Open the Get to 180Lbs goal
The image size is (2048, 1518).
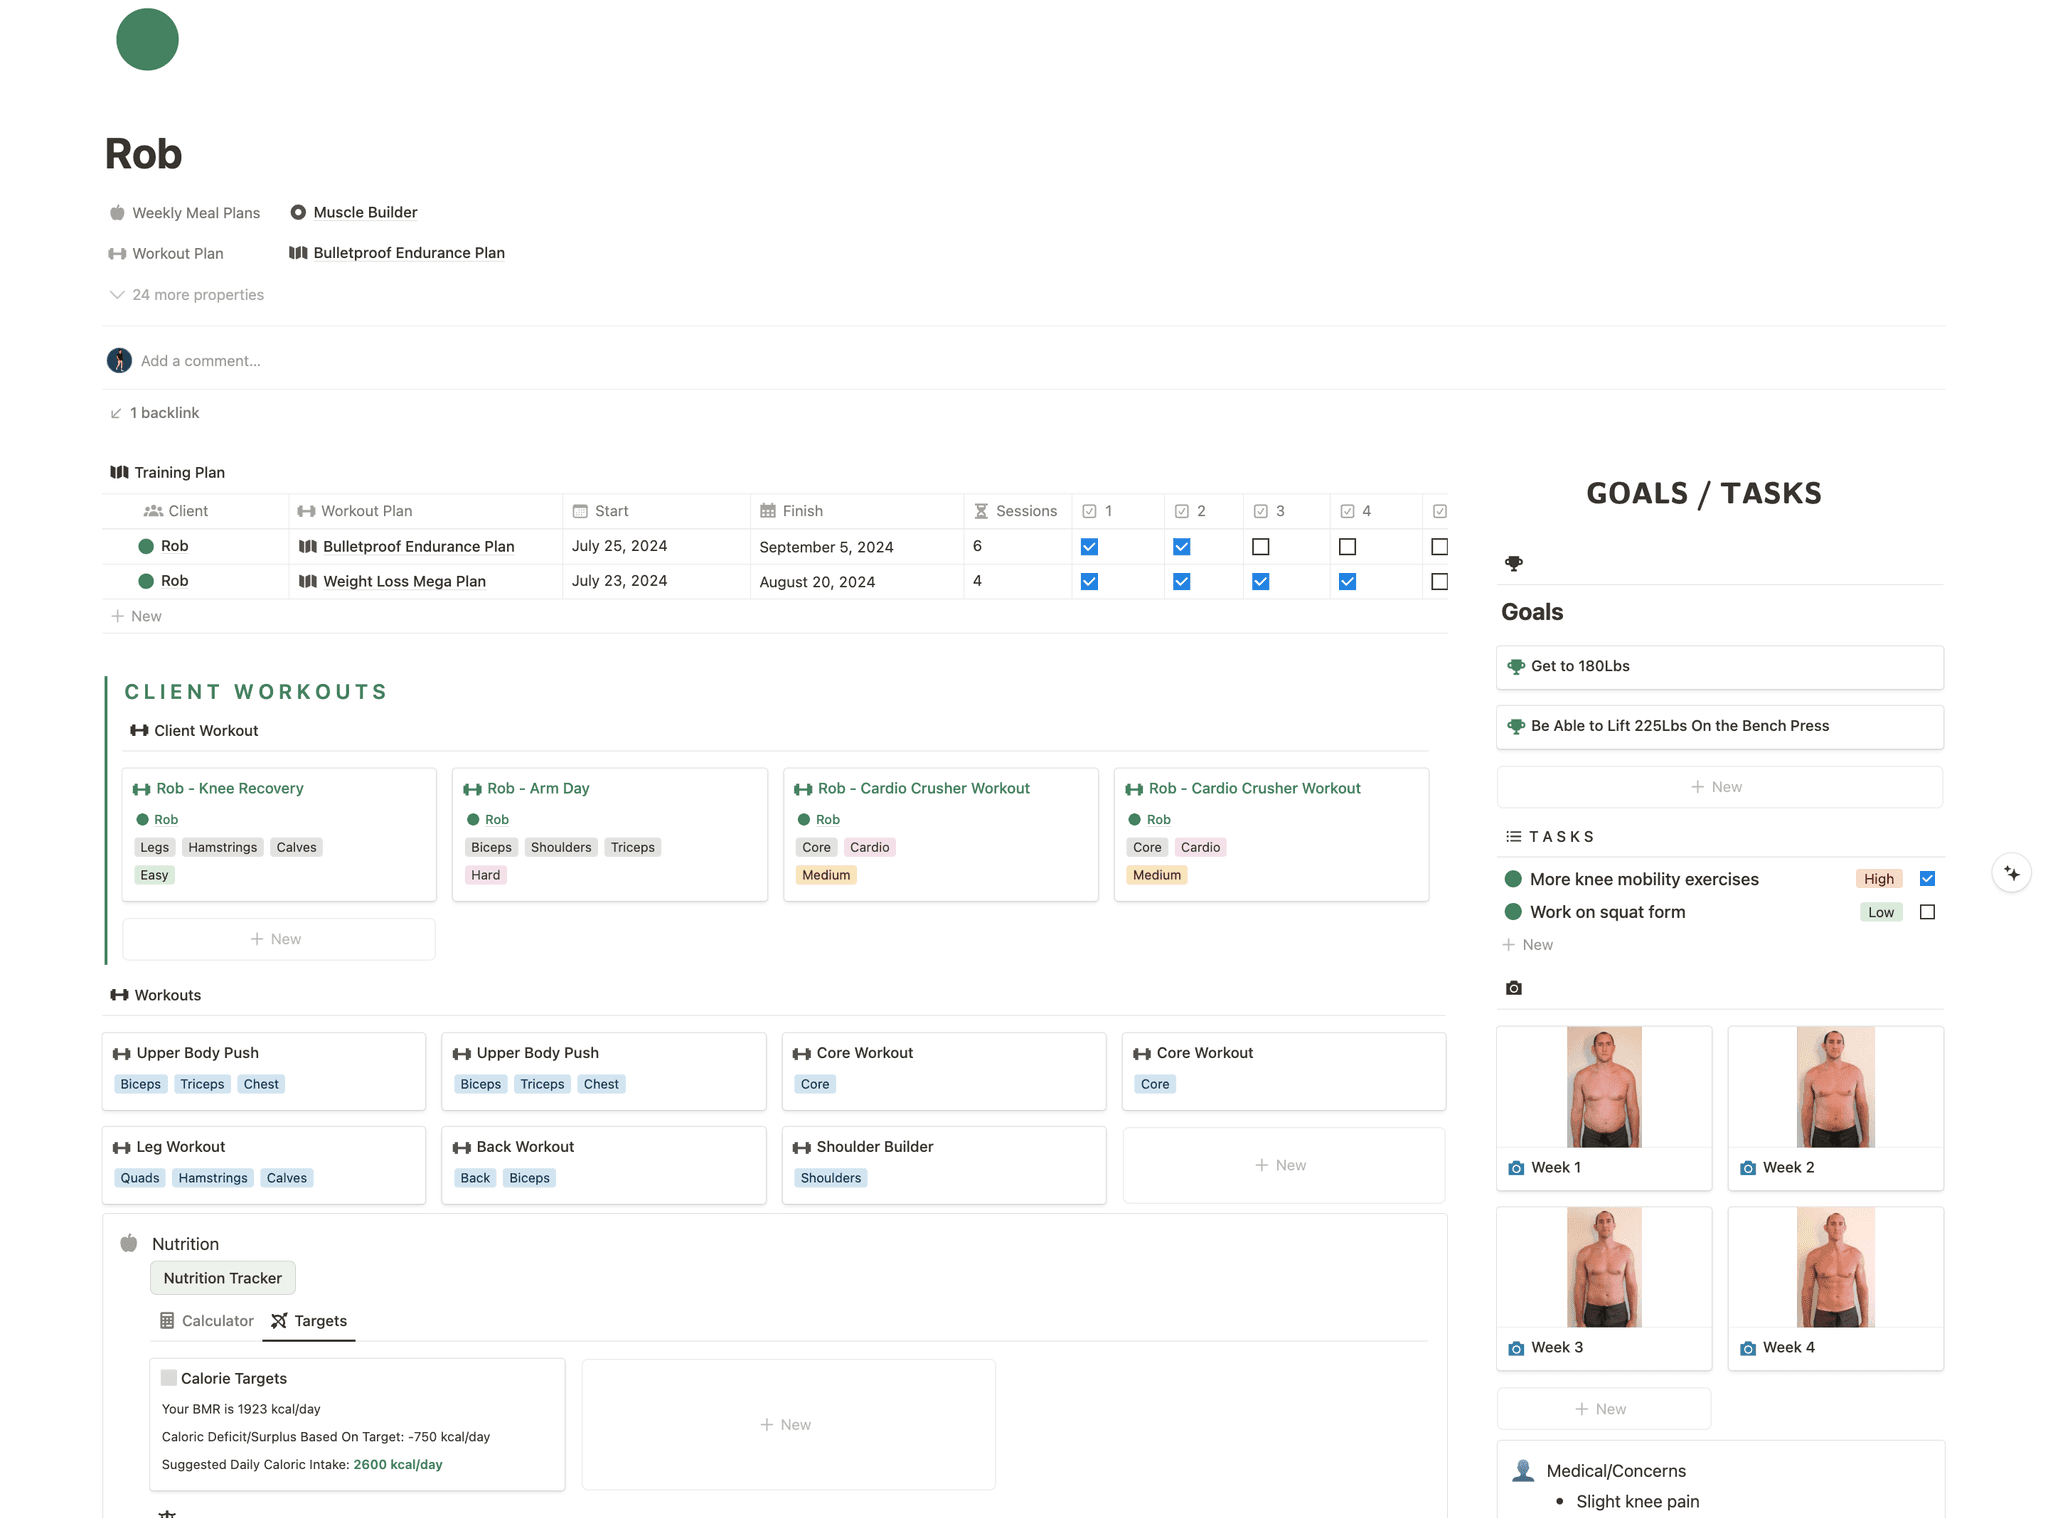click(1579, 666)
